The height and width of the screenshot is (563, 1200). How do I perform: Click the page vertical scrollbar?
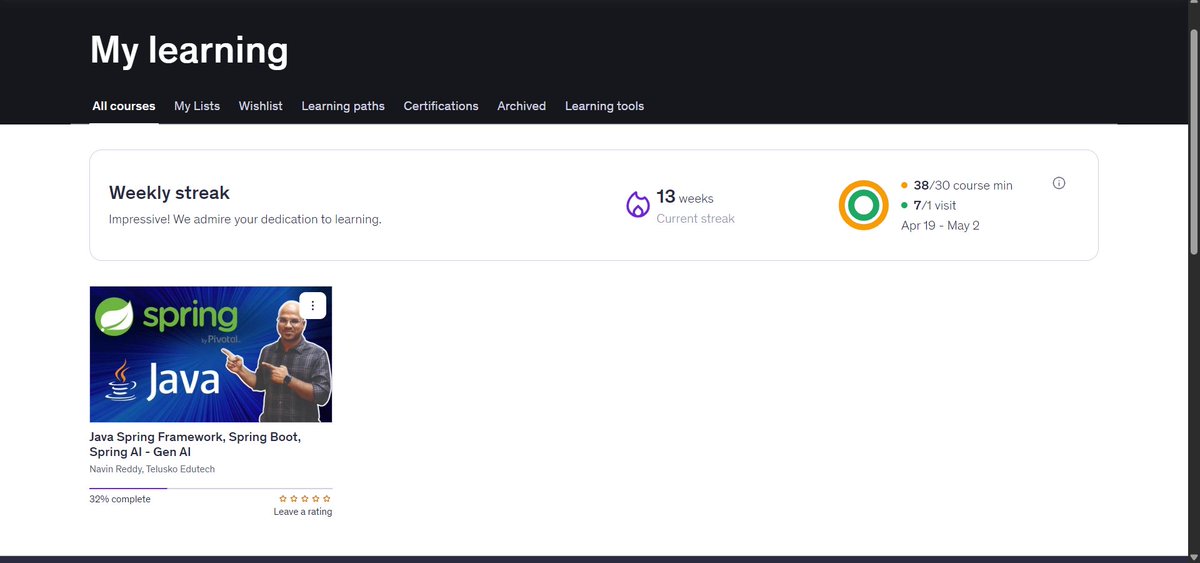coord(1193,140)
